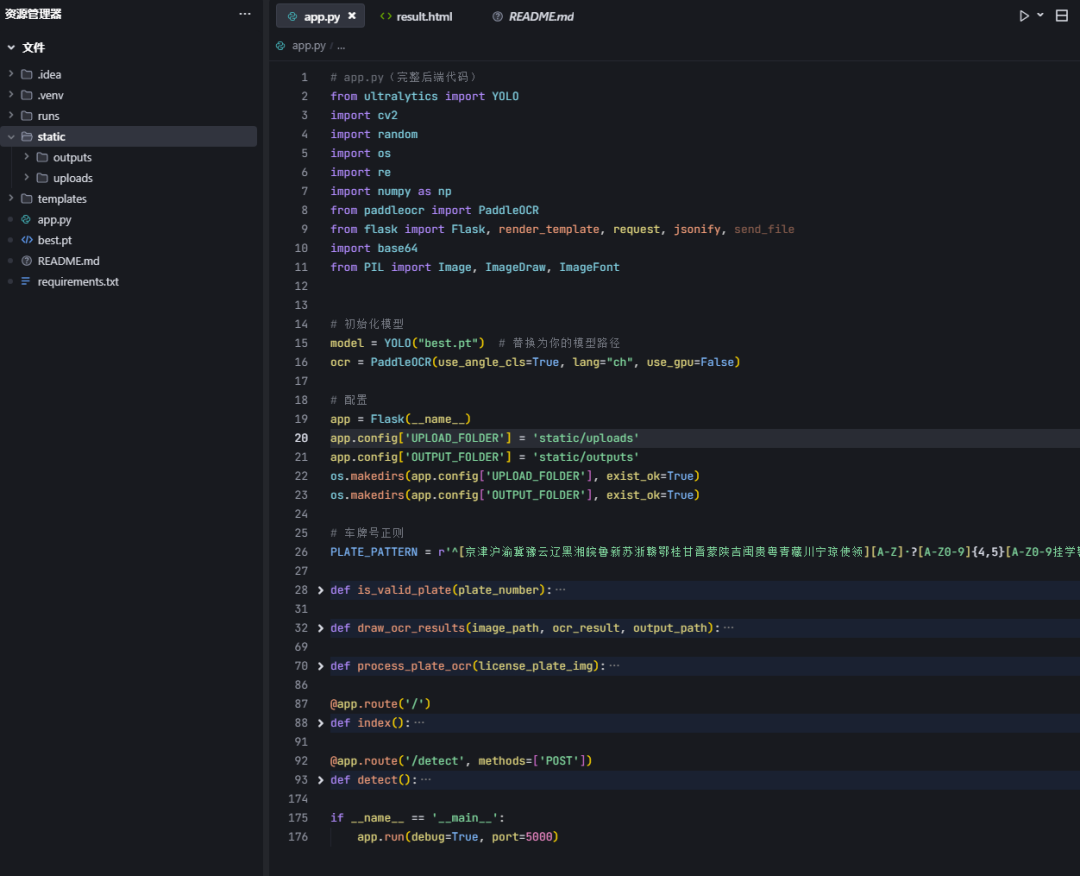Expand the runs folder chevron

(x=11, y=115)
